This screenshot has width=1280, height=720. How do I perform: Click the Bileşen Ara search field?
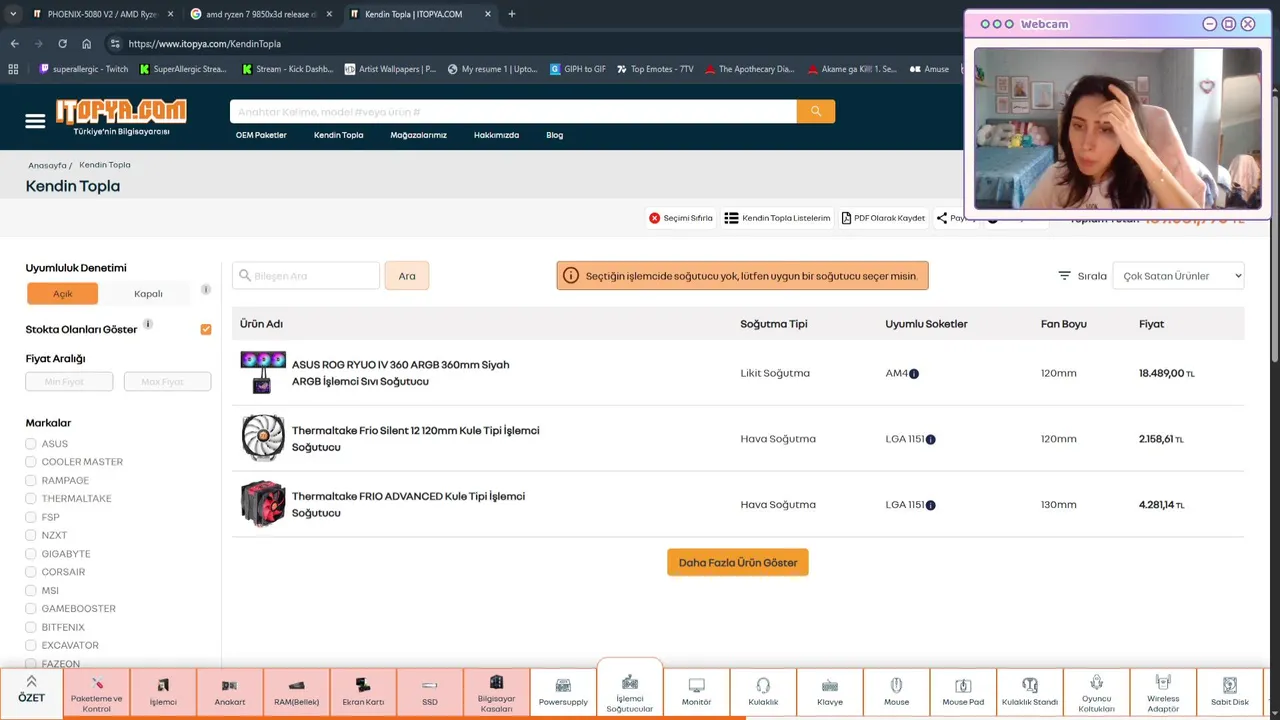[x=306, y=276]
